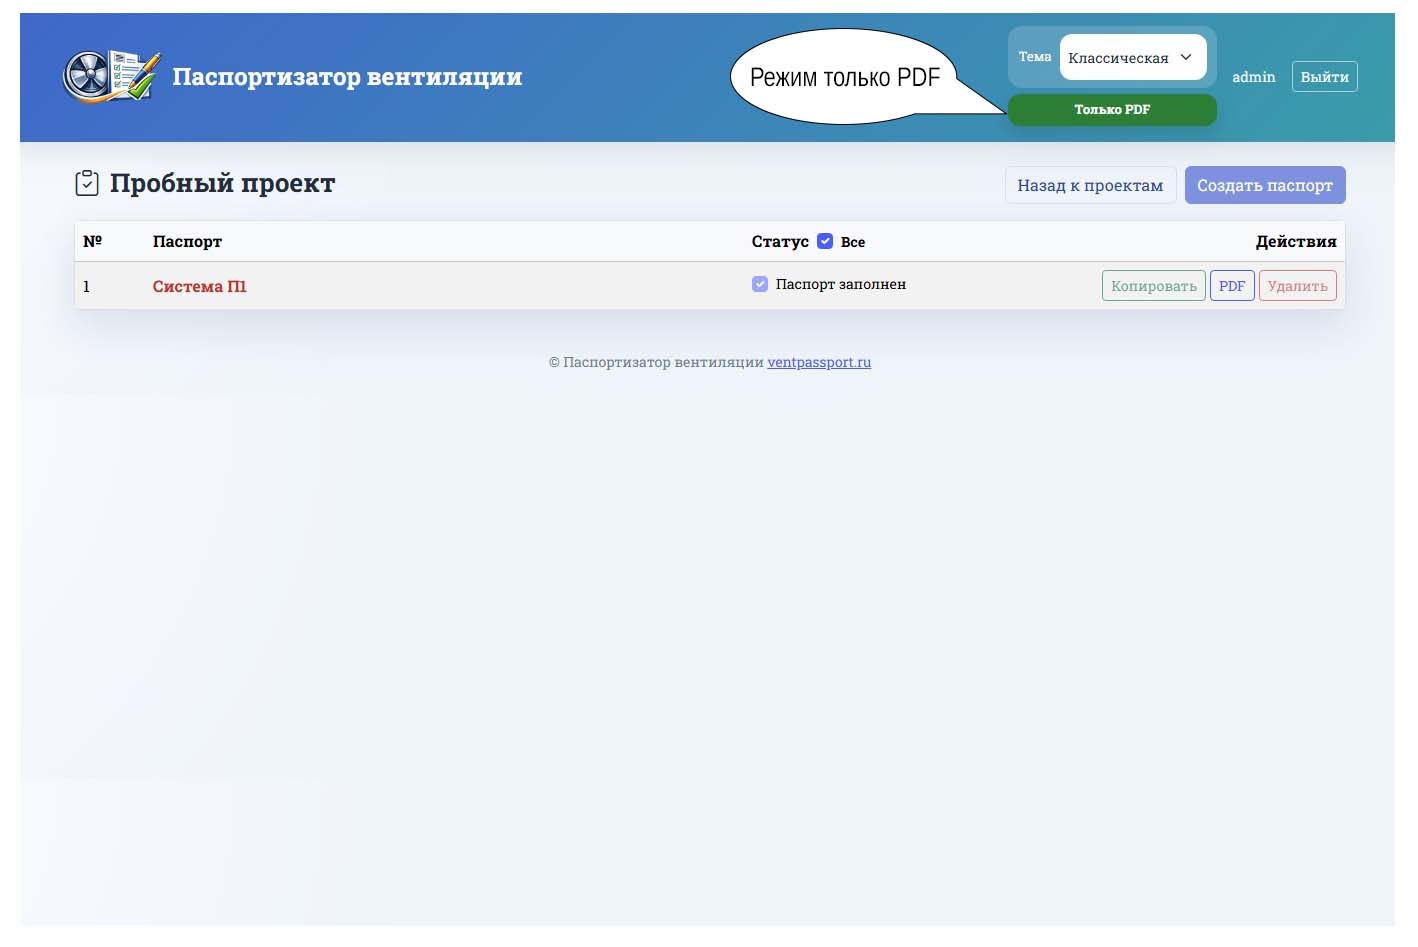Click the ventilation passport logo icon
Image resolution: width=1418 pixels, height=947 pixels.
[111, 76]
